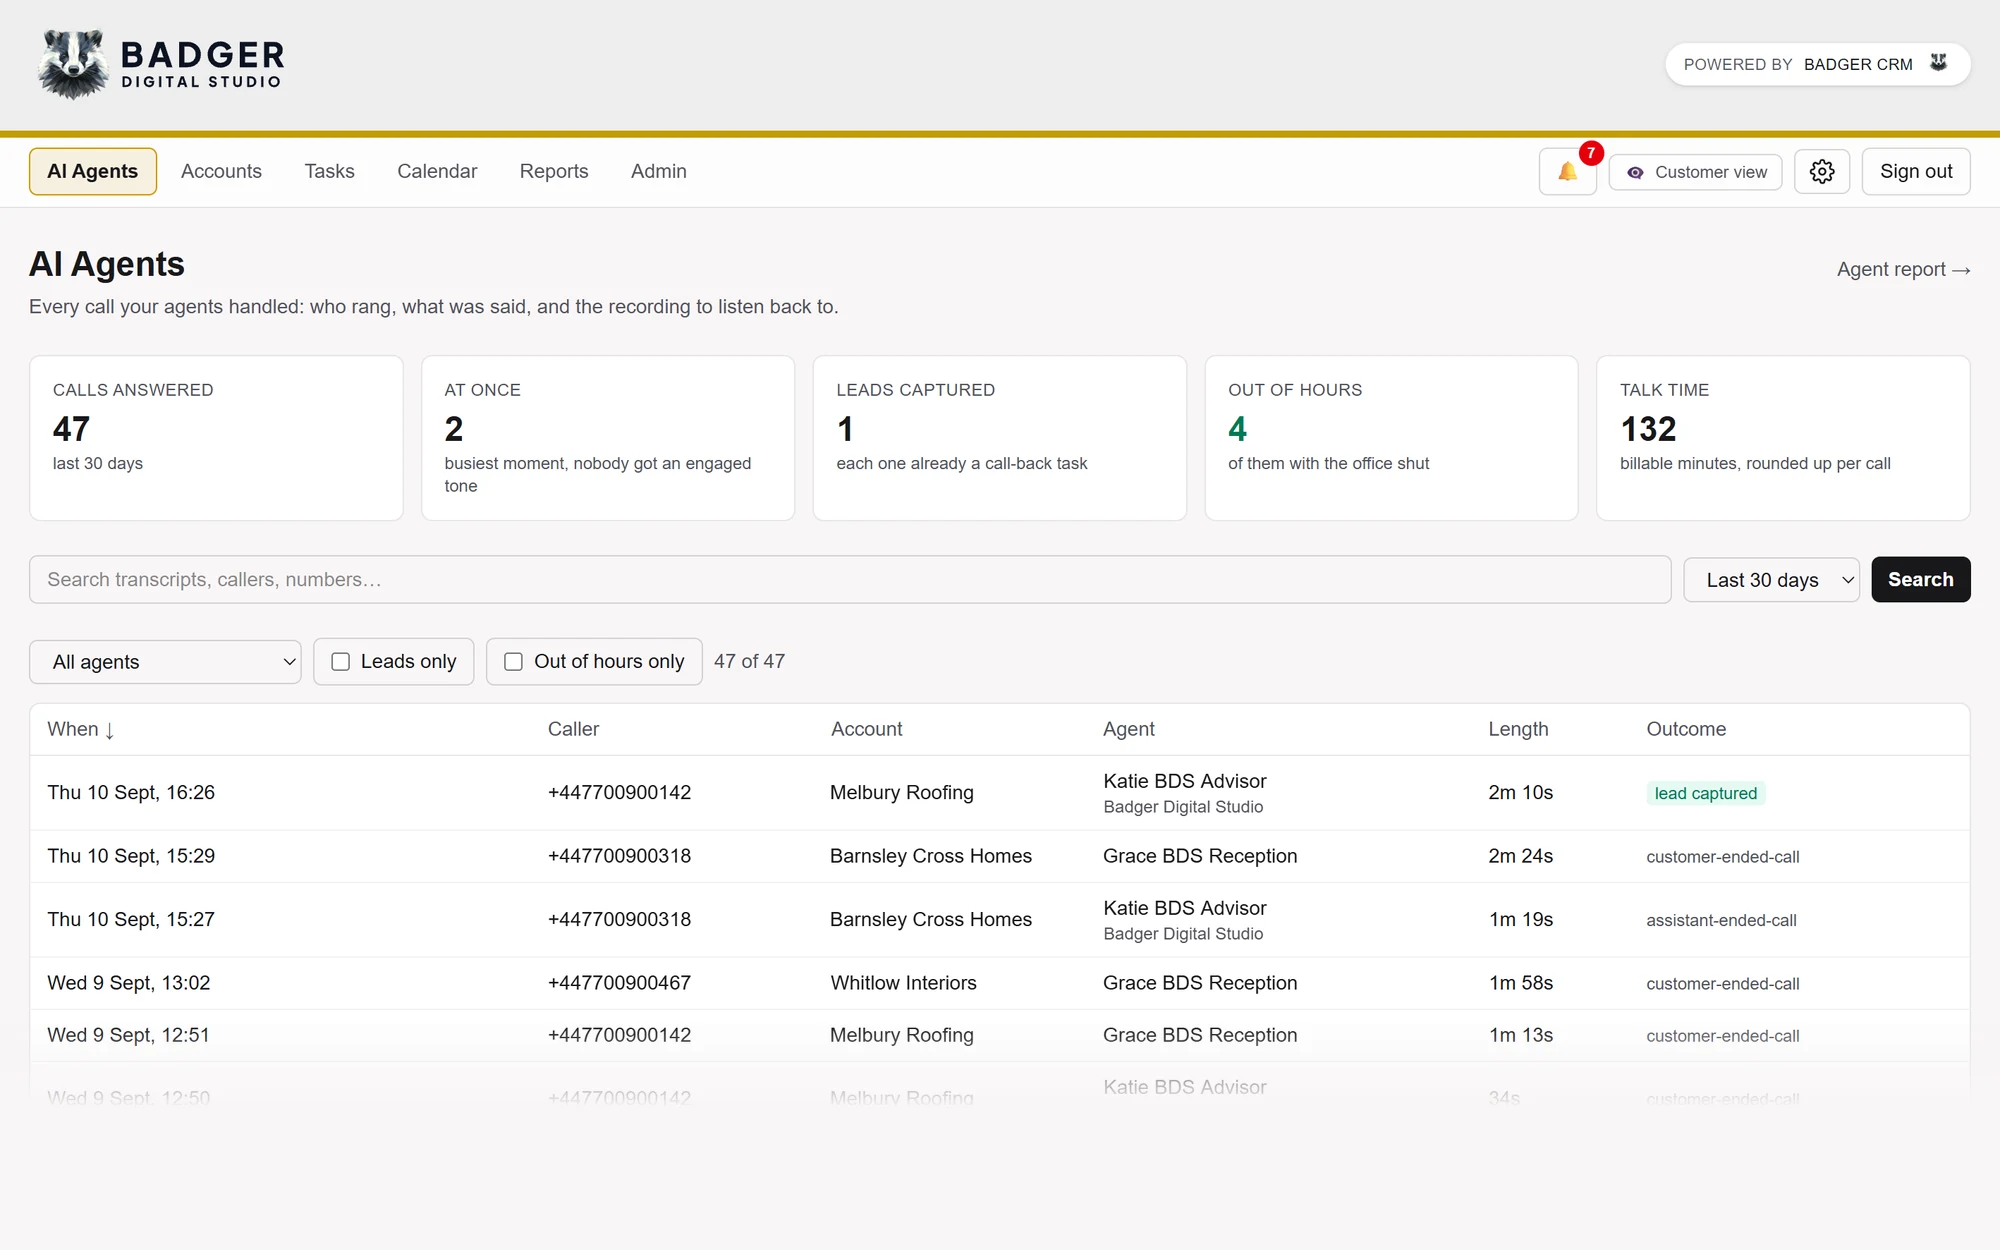Open the call from Thu 10 Sept, 15:27
The height and width of the screenshot is (1250, 2000).
coord(1000,920)
